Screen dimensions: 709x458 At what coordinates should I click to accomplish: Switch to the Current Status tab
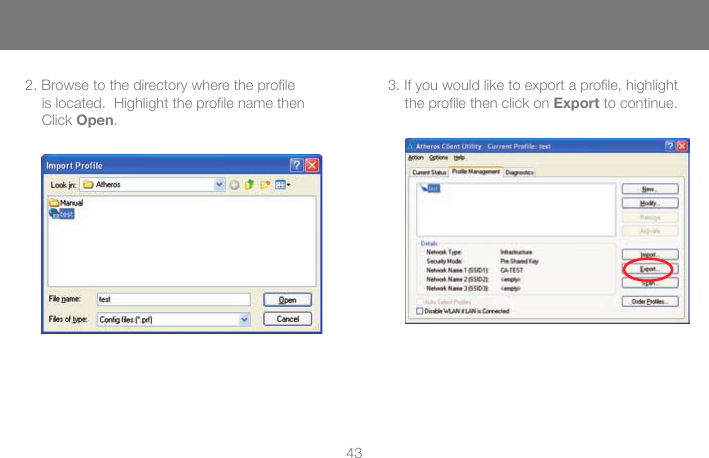click(x=429, y=172)
